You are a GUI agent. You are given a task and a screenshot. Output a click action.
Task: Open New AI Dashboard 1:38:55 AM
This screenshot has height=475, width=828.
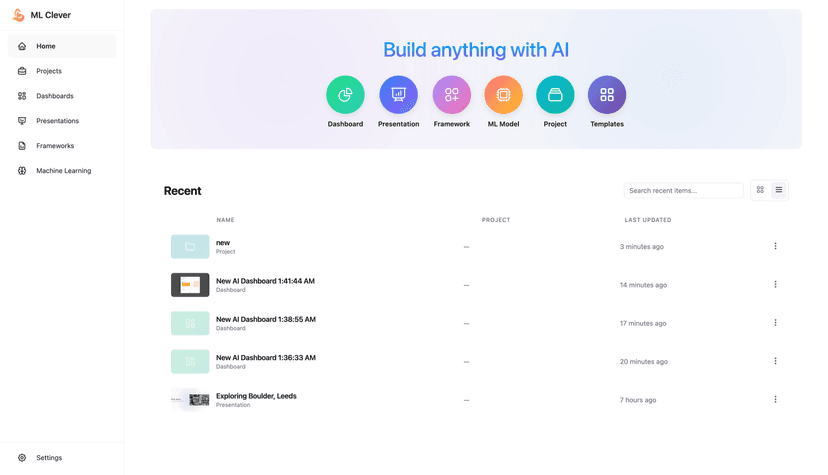point(265,320)
